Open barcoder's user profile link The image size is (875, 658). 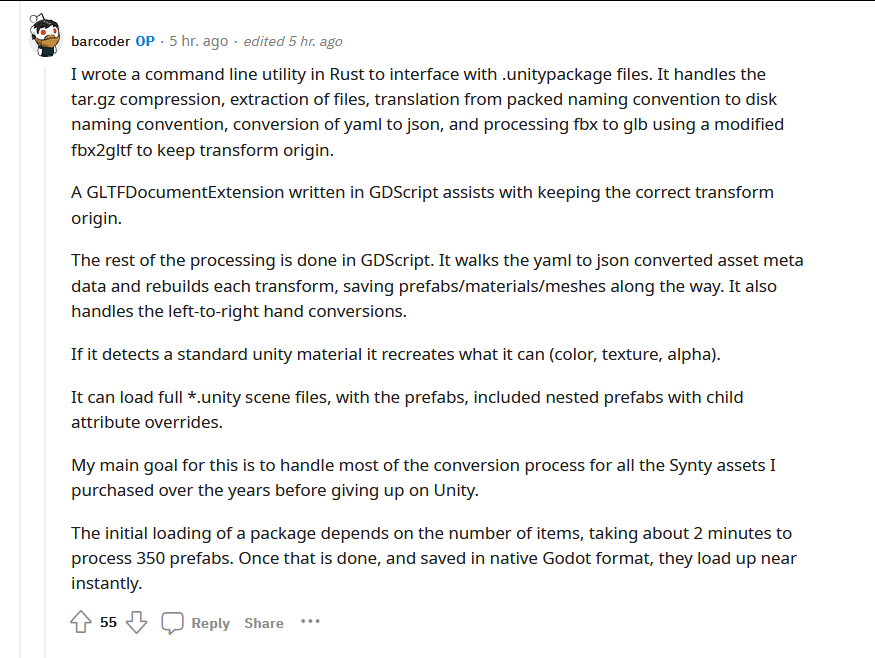[x=100, y=41]
